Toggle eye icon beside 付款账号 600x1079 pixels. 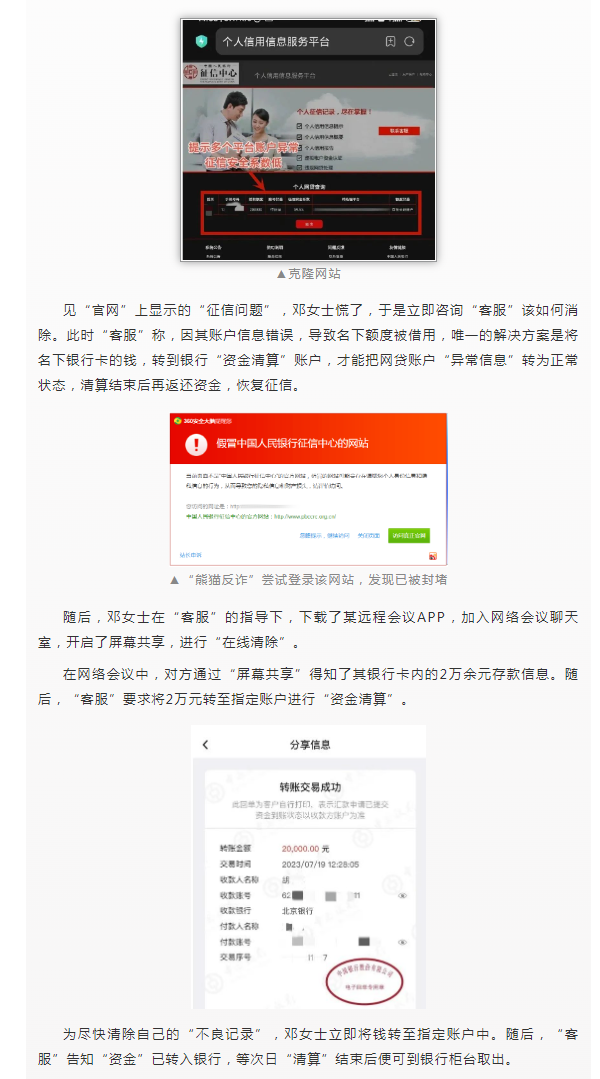click(x=403, y=942)
